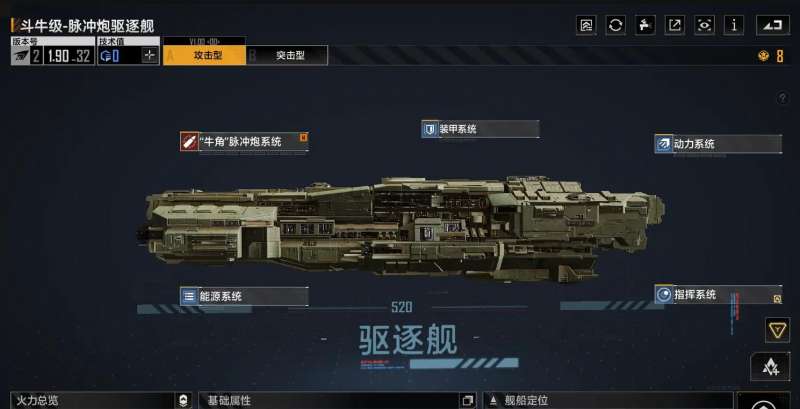Open the 能源系统 energy module

click(244, 296)
